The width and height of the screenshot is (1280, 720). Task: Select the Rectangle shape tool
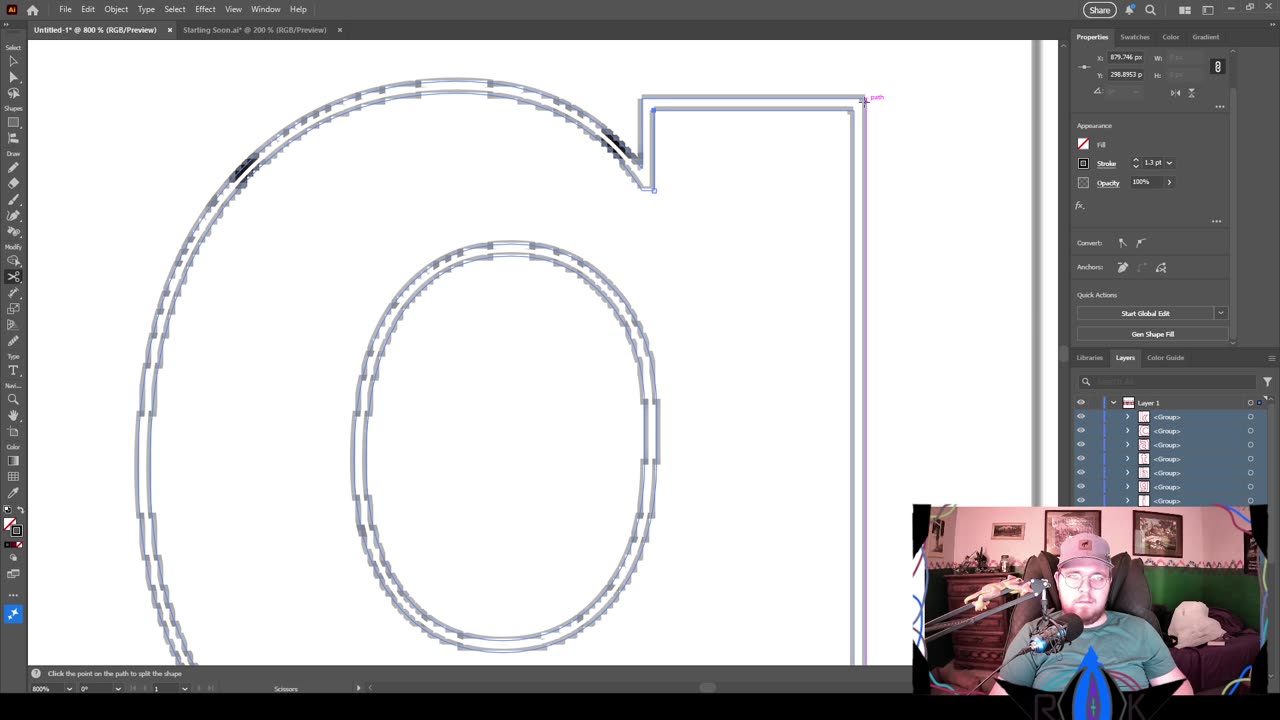(13, 123)
